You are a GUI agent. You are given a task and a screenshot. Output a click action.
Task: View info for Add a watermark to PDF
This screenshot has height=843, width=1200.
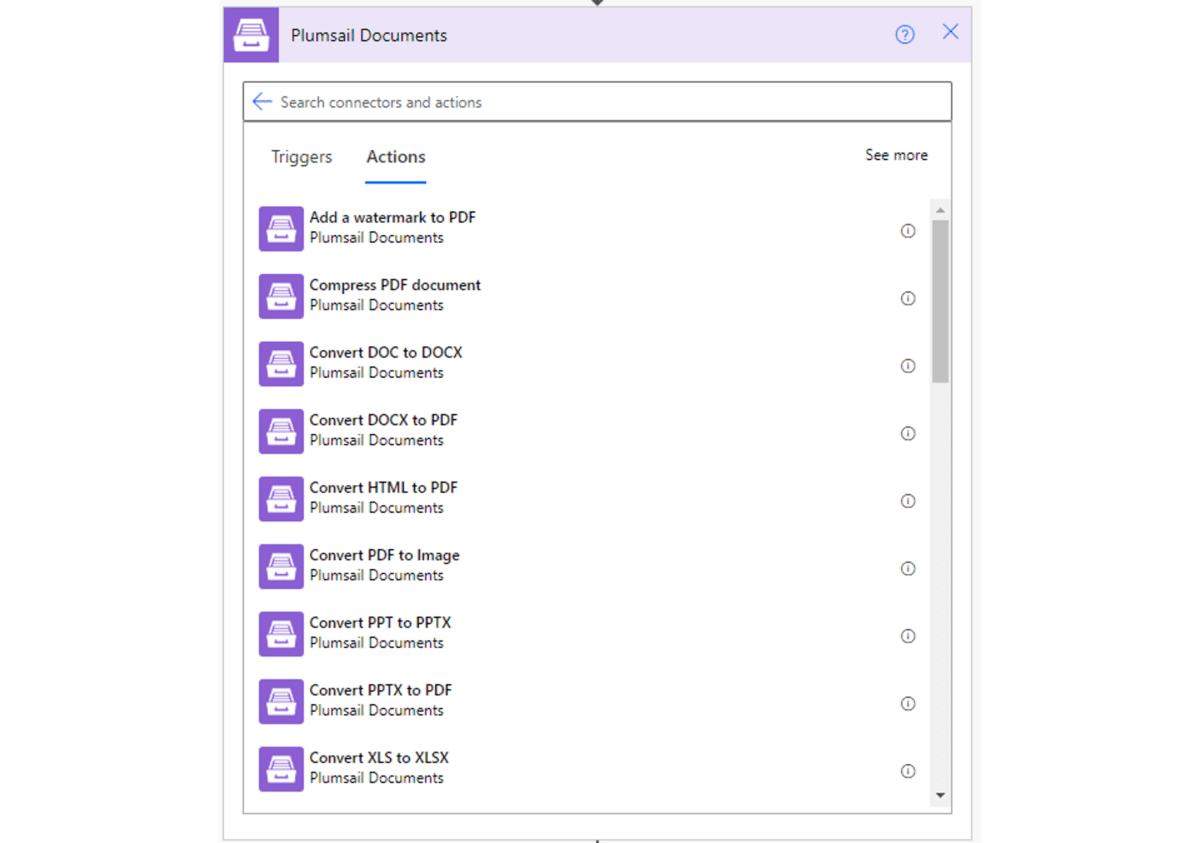pyautogui.click(x=908, y=230)
